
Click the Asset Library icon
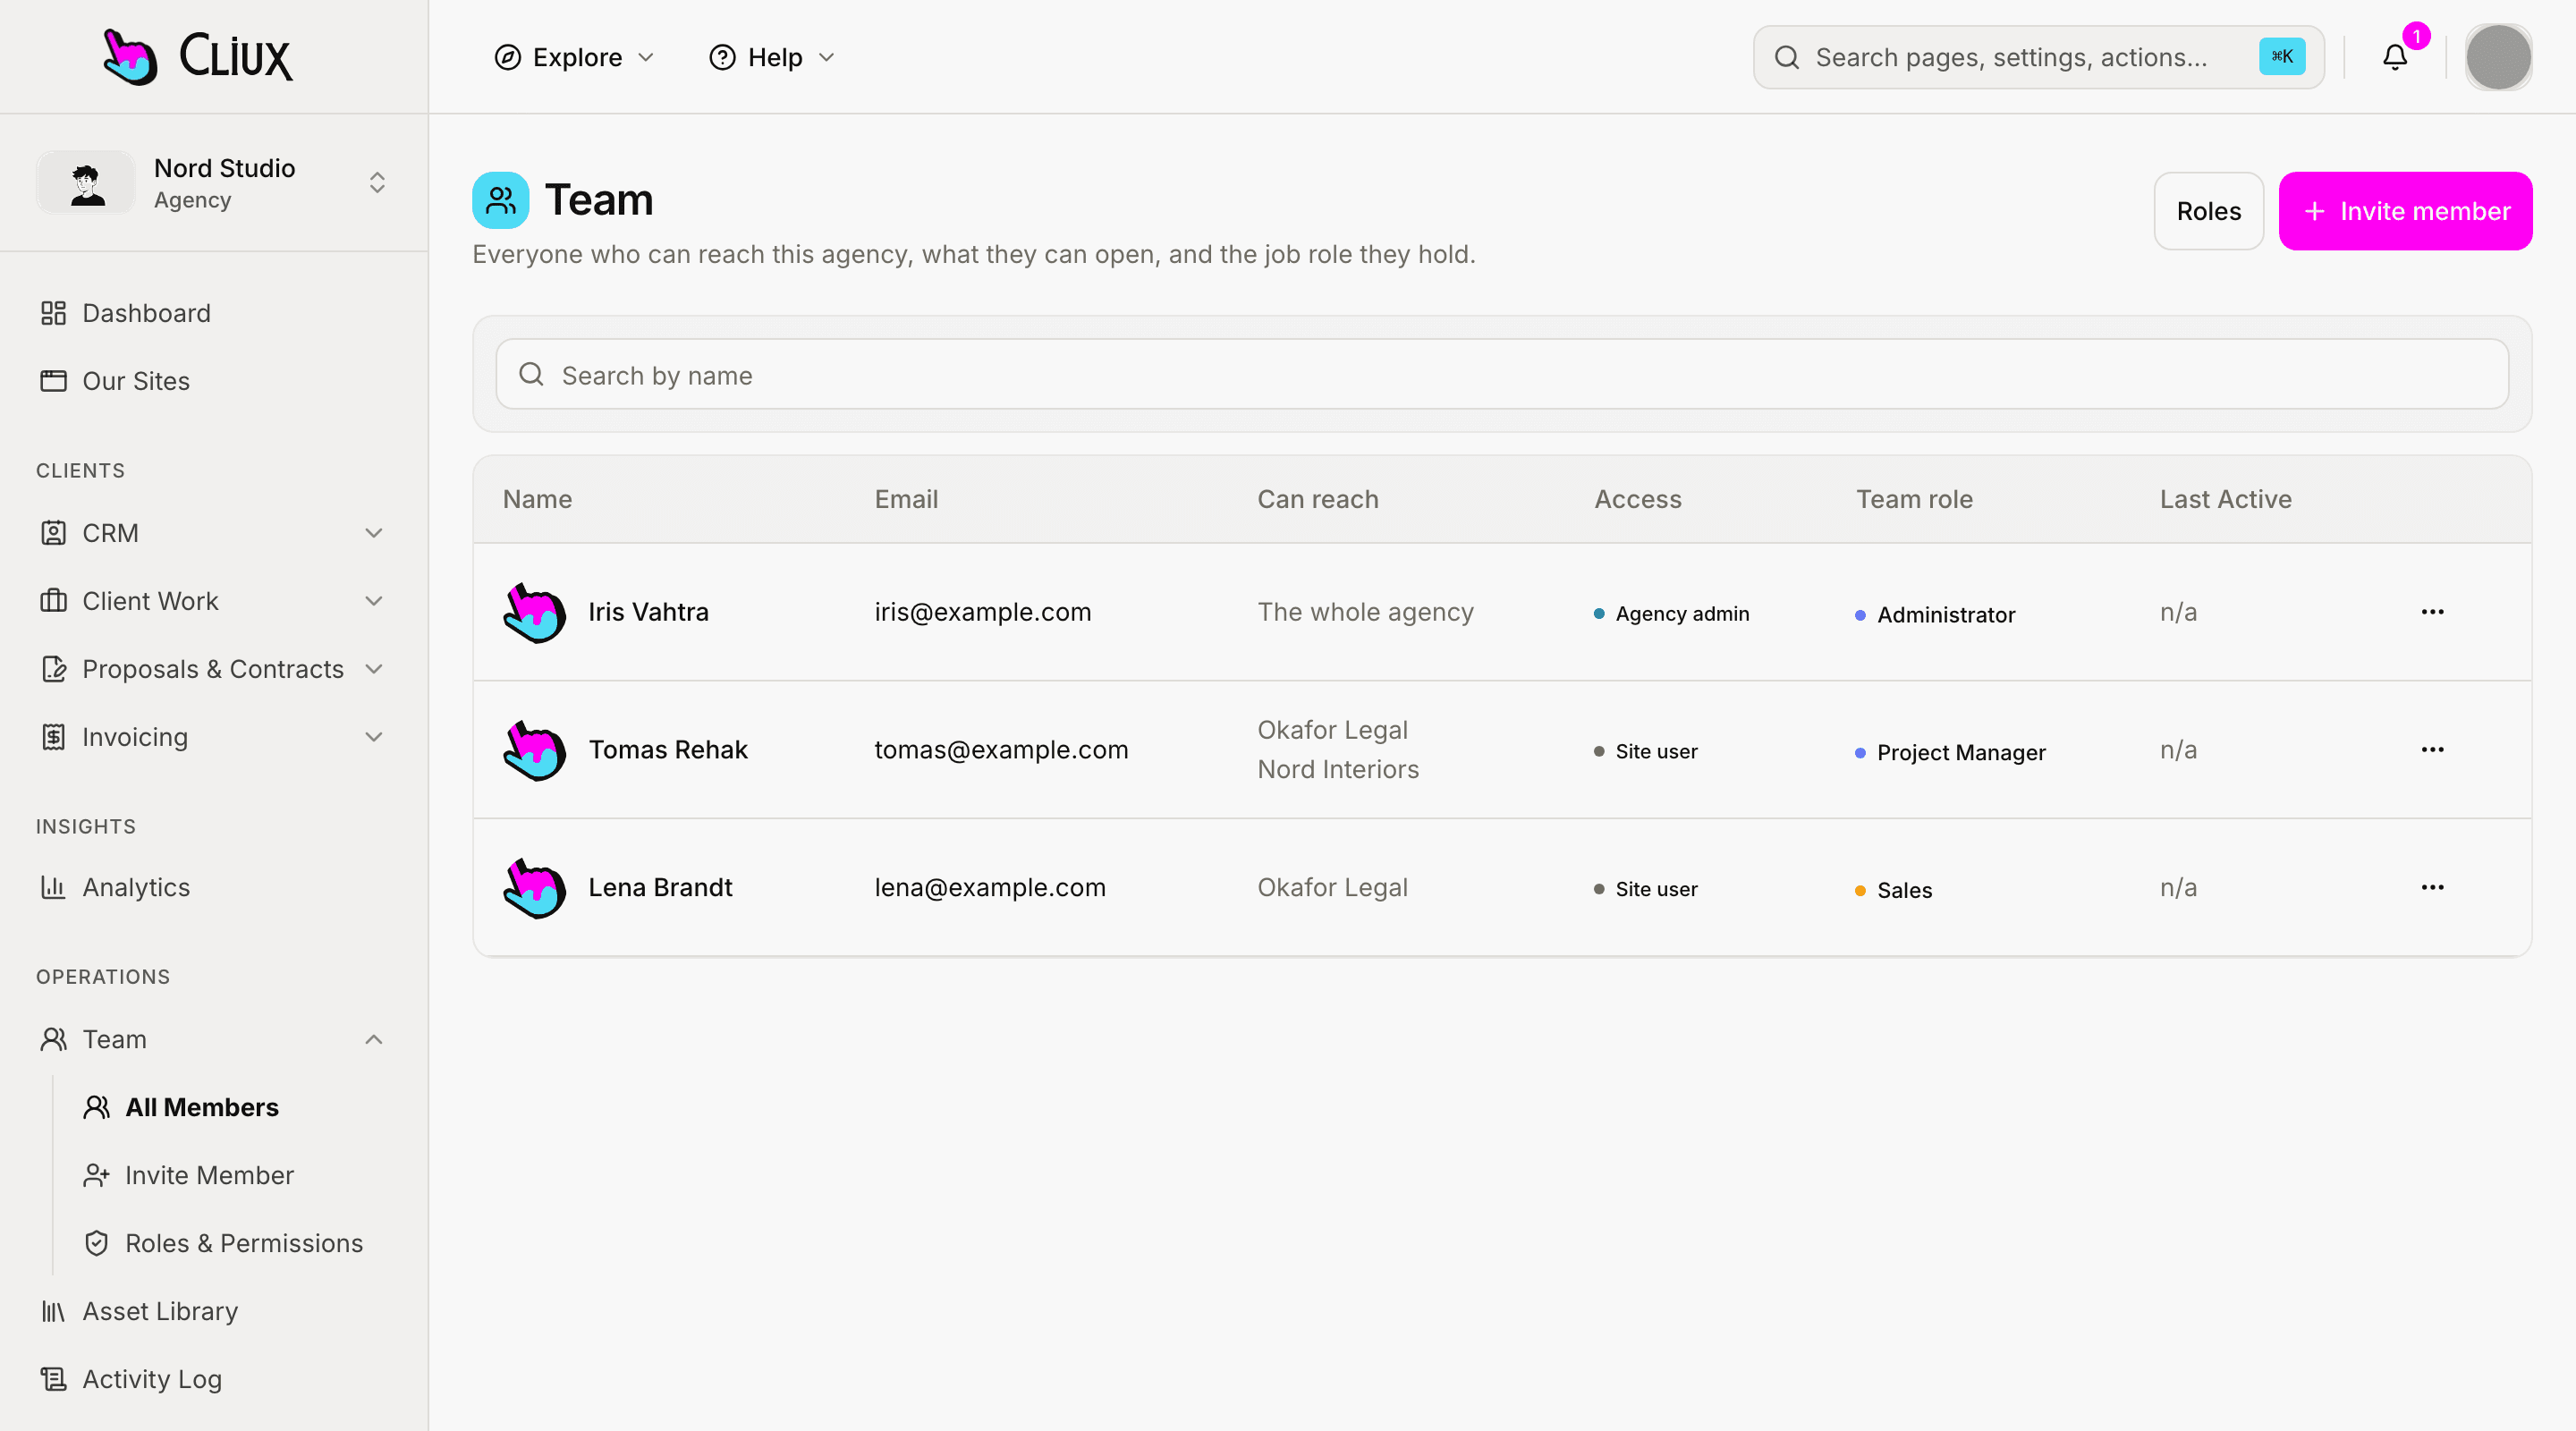53,1311
